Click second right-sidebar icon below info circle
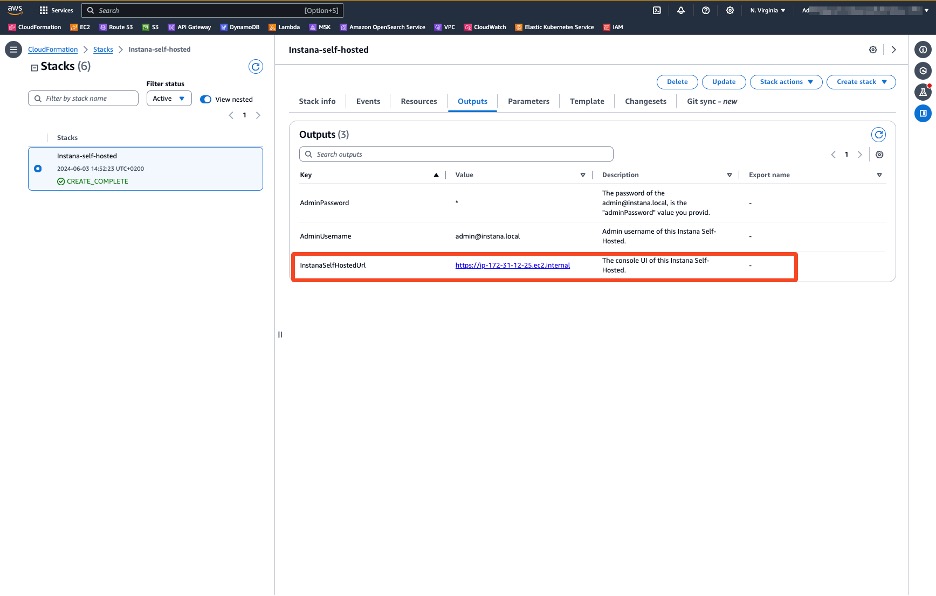This screenshot has height=596, width=936. point(923,71)
